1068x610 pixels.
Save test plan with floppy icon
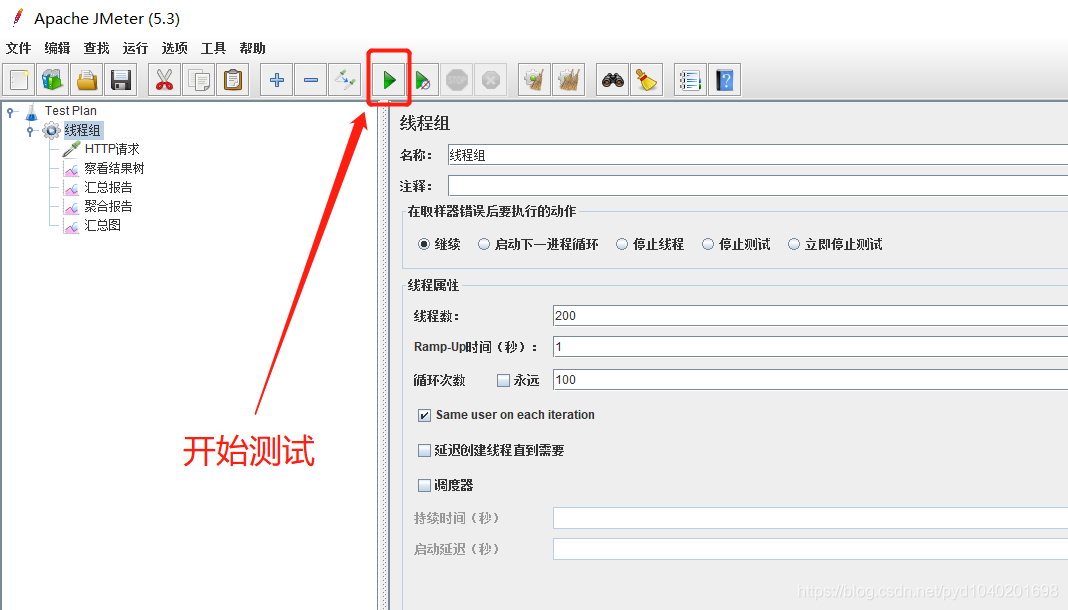(121, 80)
